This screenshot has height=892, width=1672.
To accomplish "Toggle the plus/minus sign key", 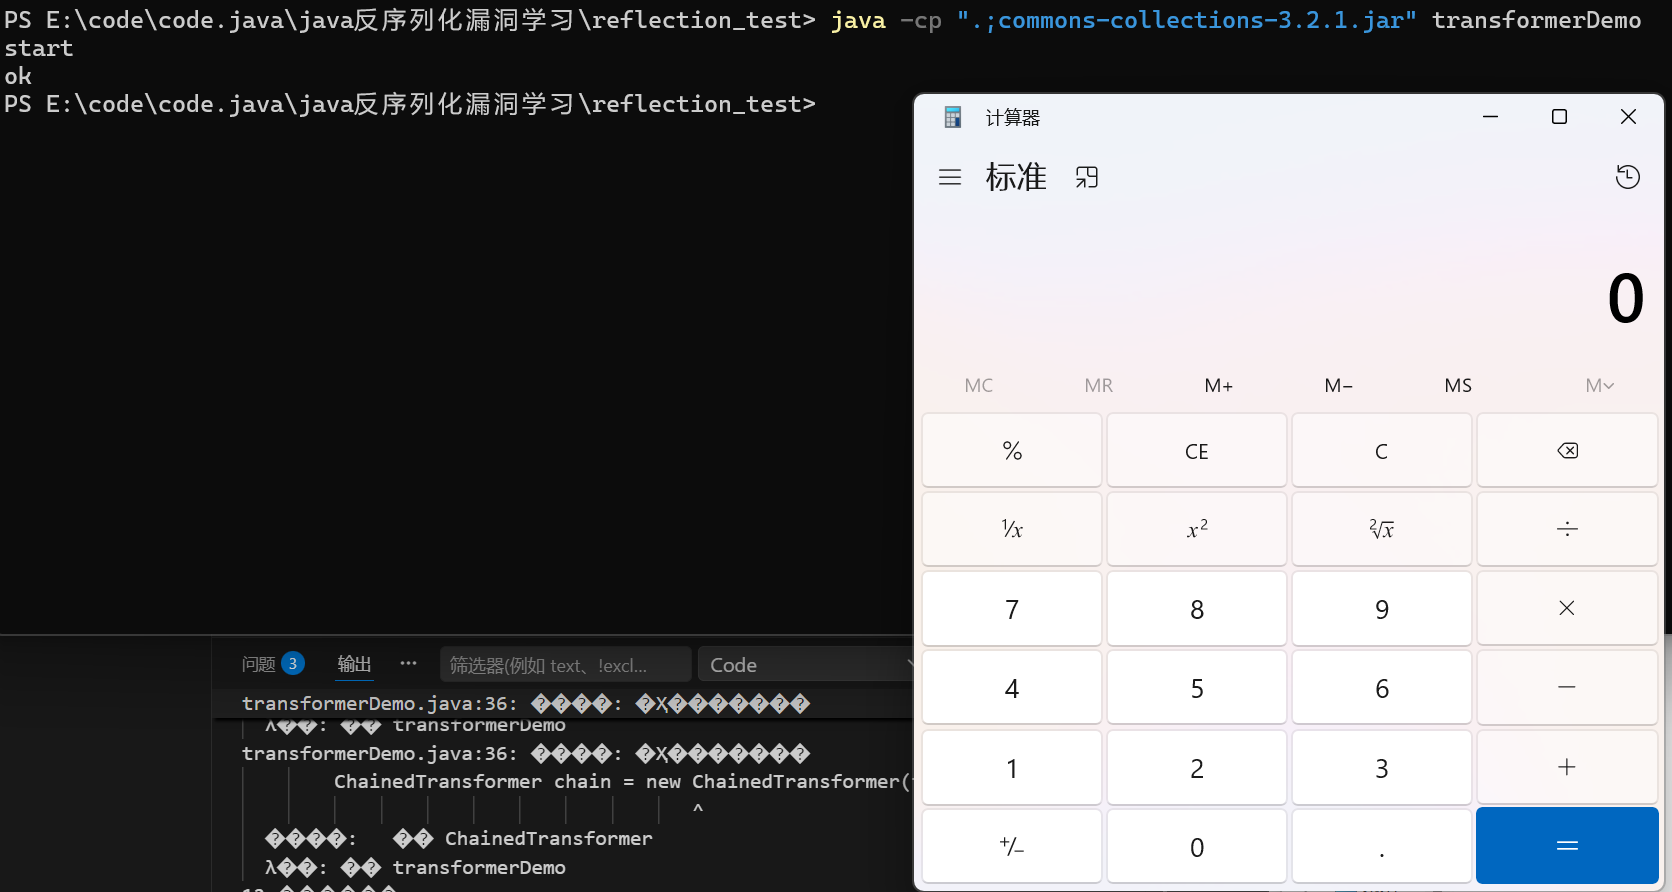I will point(1012,847).
